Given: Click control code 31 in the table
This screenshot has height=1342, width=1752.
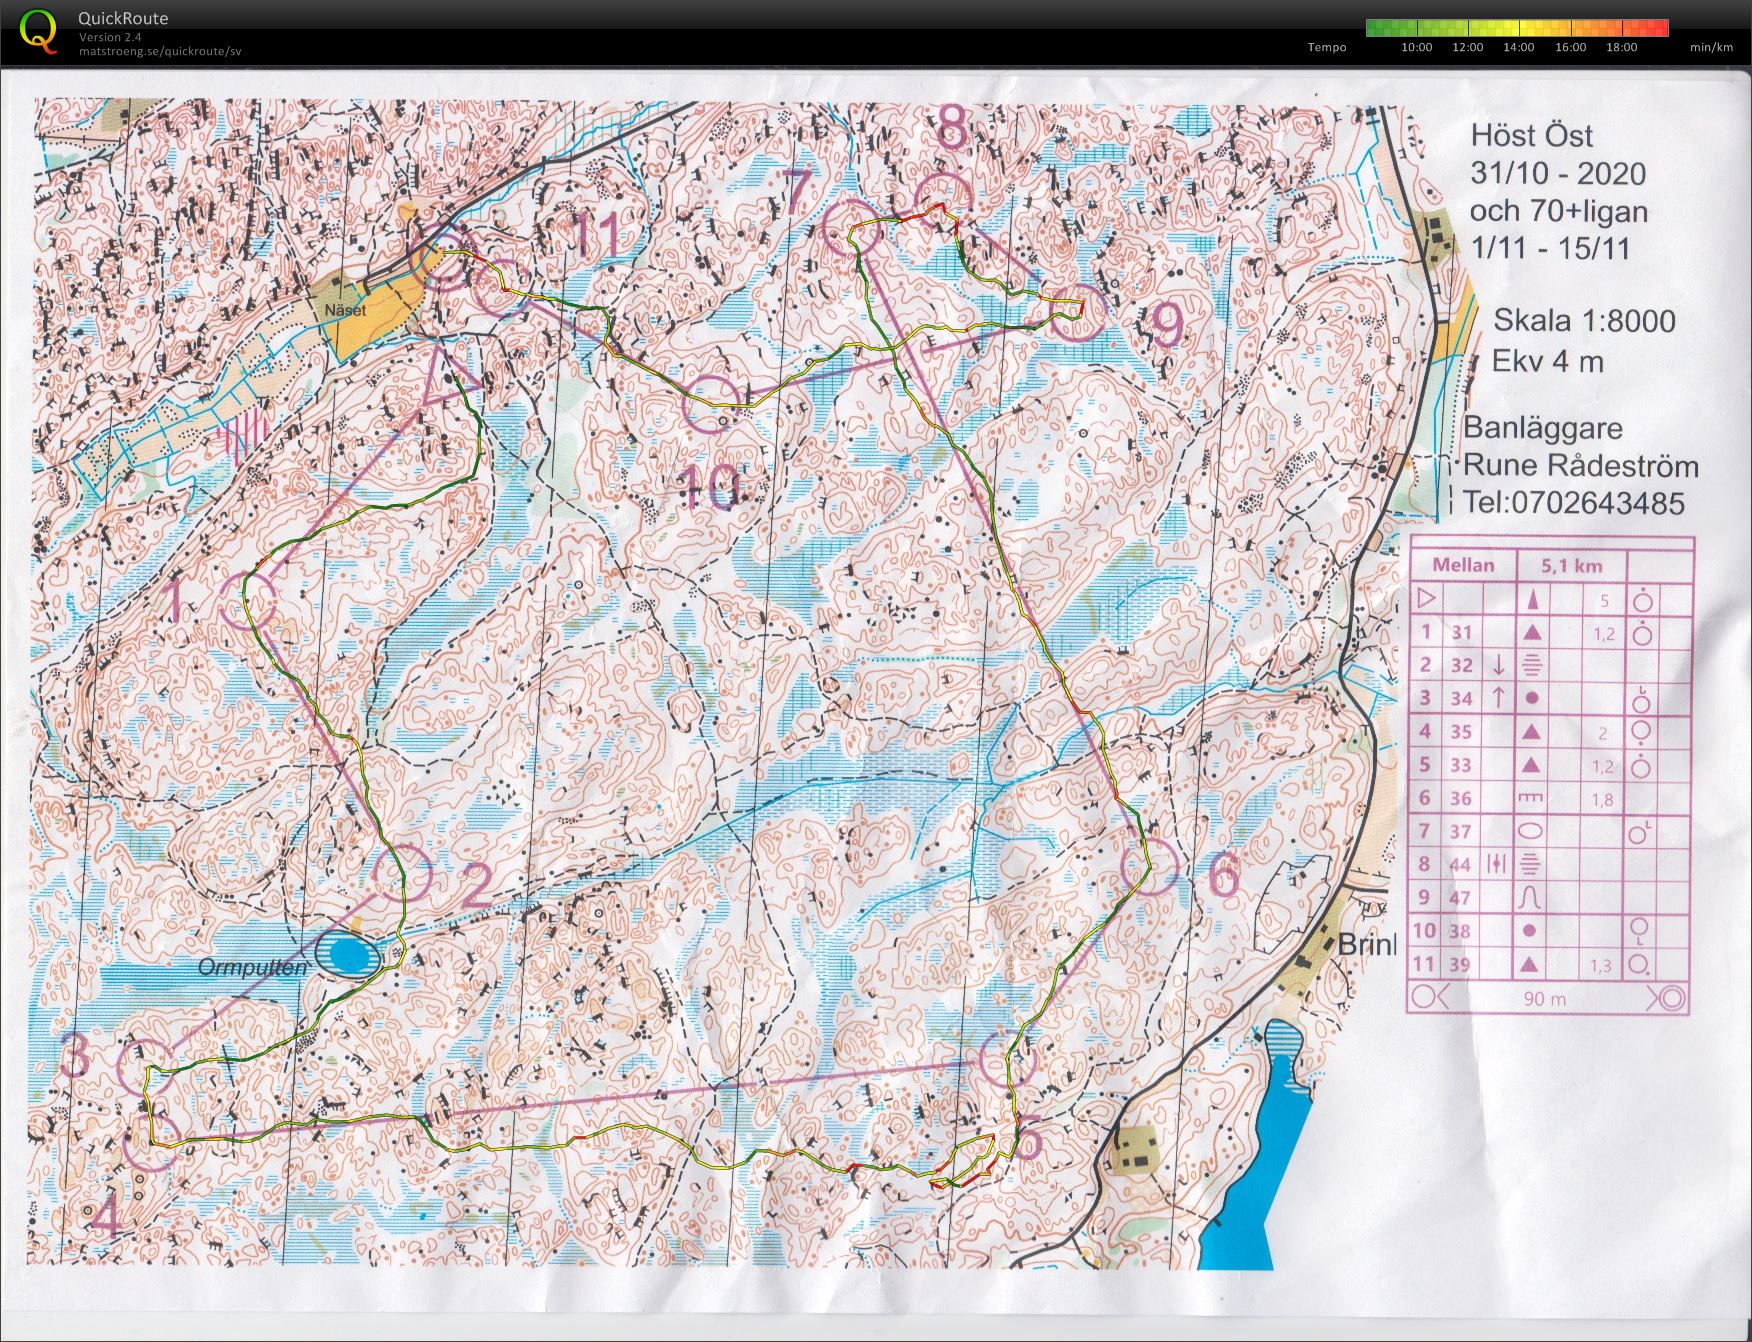Looking at the screenshot, I should click(x=1462, y=632).
